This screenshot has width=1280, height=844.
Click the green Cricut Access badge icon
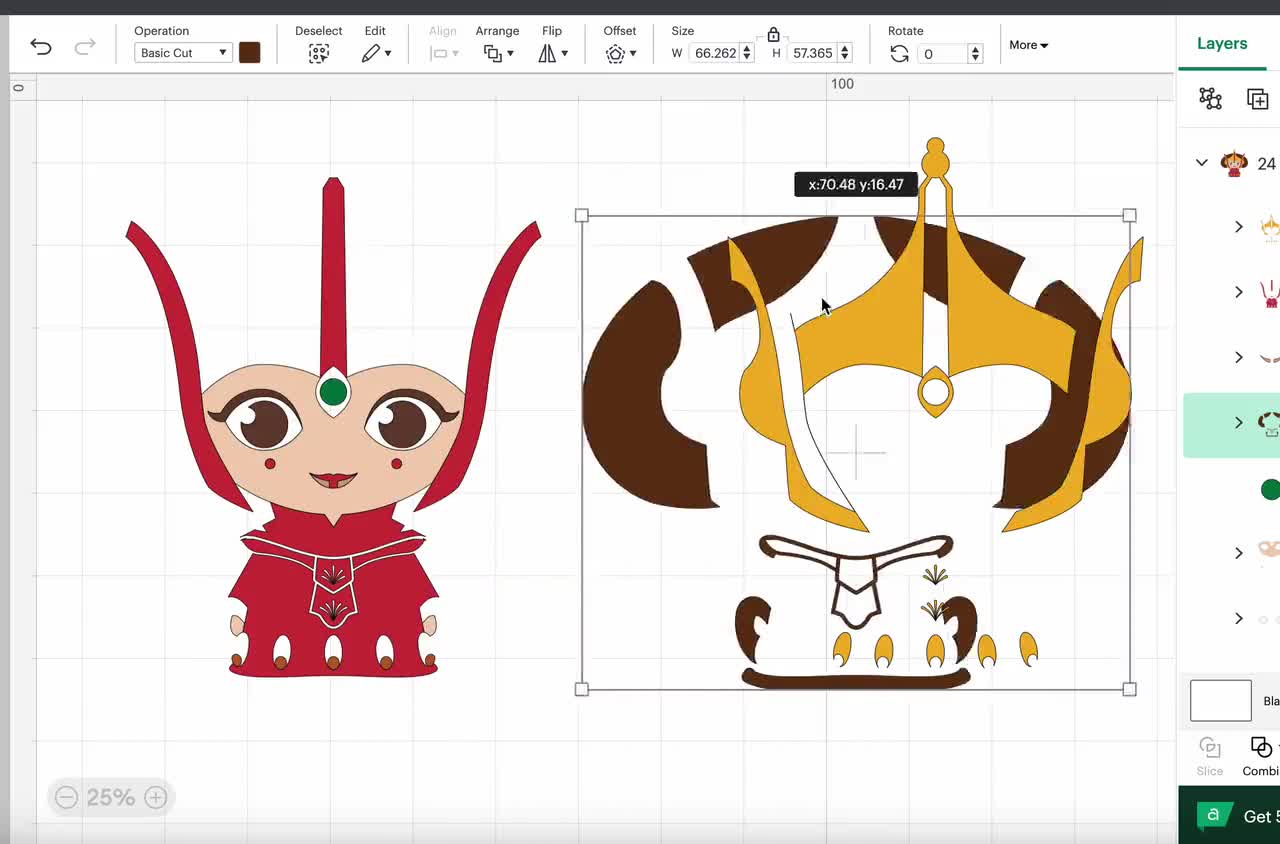[x=1213, y=815]
